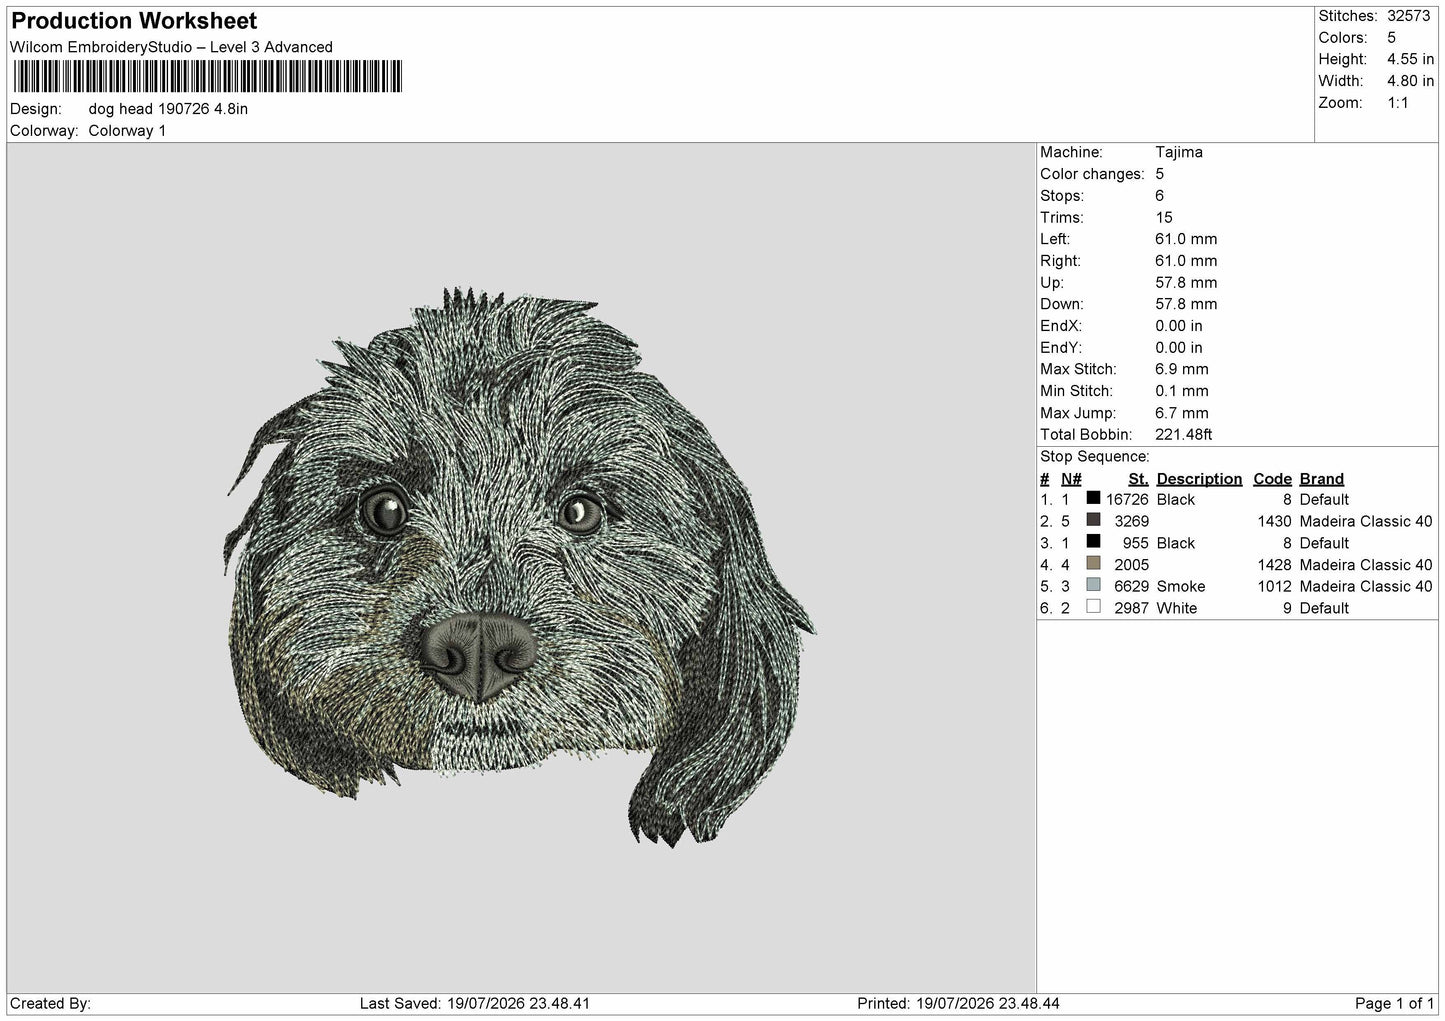Click the Trims value '15'
Screen dimensions: 1445x1021
pyautogui.click(x=1163, y=217)
